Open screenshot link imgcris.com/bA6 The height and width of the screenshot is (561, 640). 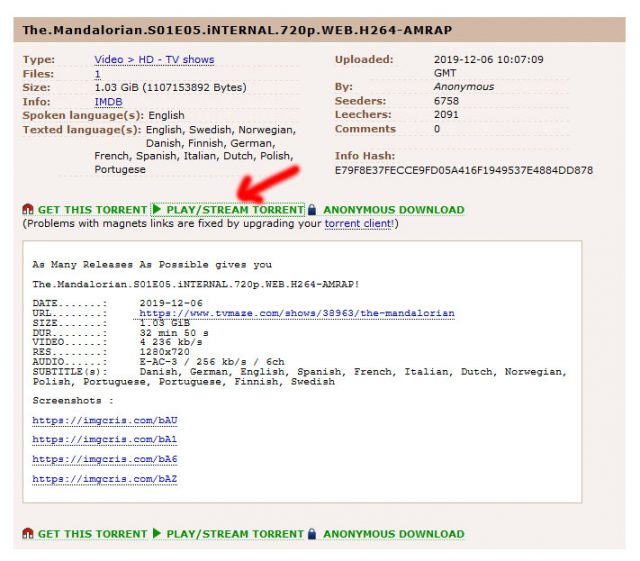pos(105,459)
